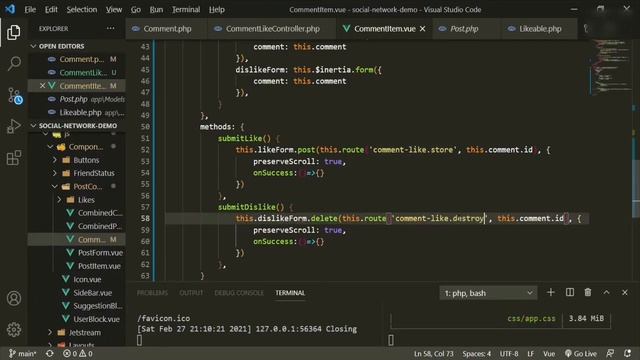Maximize the panel with up chevron
This screenshot has height=360, width=640.
[x=607, y=292]
